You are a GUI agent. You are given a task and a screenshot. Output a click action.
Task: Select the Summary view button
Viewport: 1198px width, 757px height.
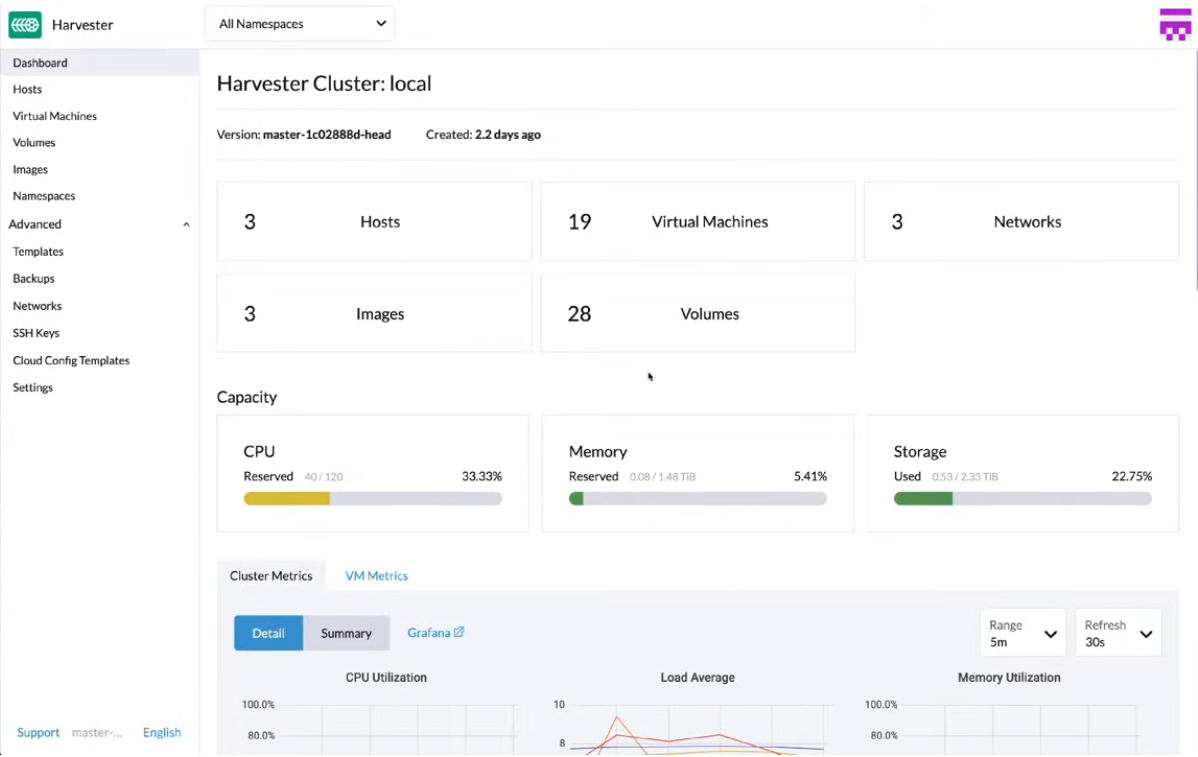(x=346, y=633)
